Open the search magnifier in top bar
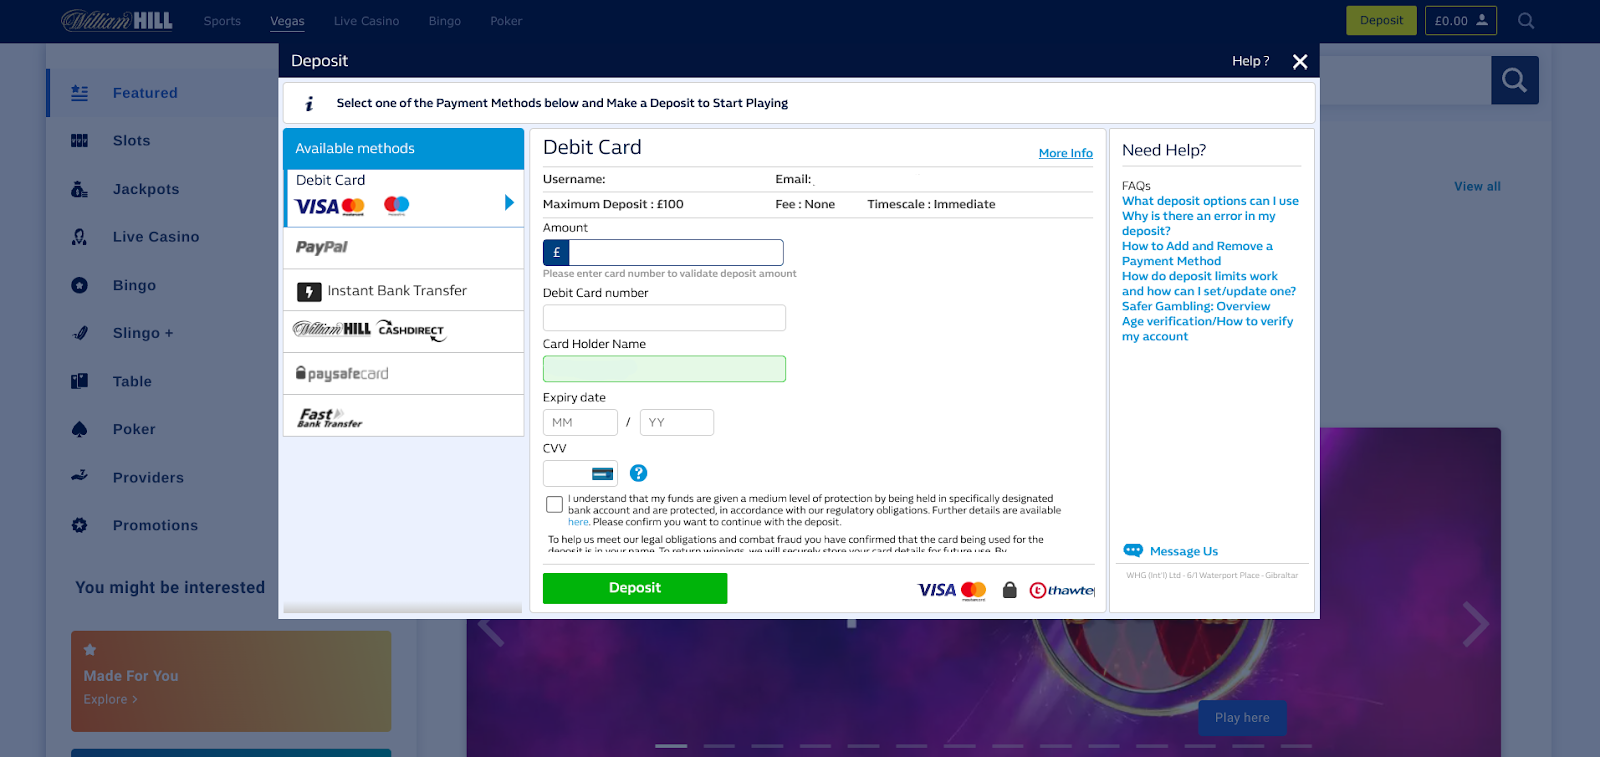The height and width of the screenshot is (757, 1600). 1526,21
